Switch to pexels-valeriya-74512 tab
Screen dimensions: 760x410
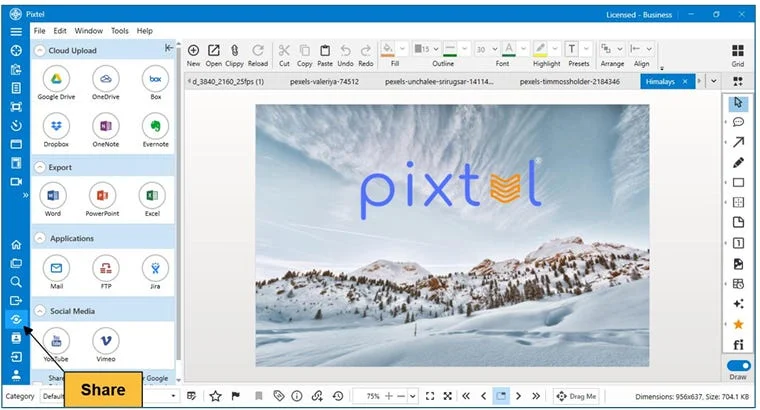point(324,81)
